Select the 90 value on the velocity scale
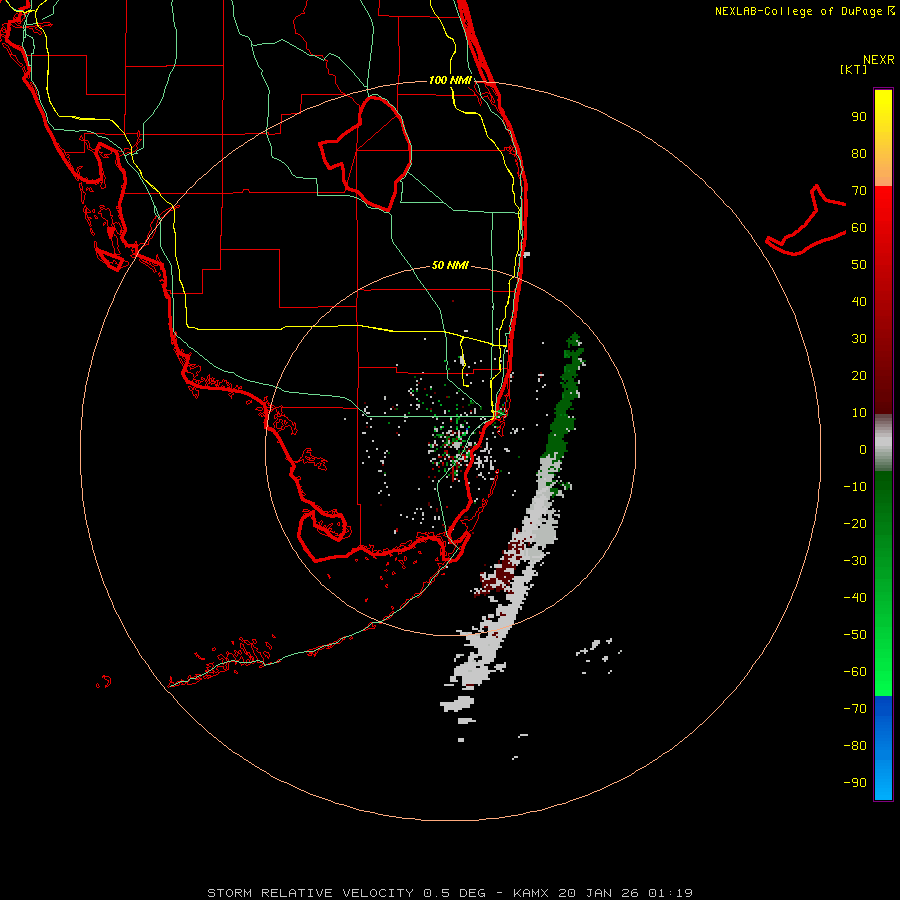The image size is (900, 900). click(859, 117)
